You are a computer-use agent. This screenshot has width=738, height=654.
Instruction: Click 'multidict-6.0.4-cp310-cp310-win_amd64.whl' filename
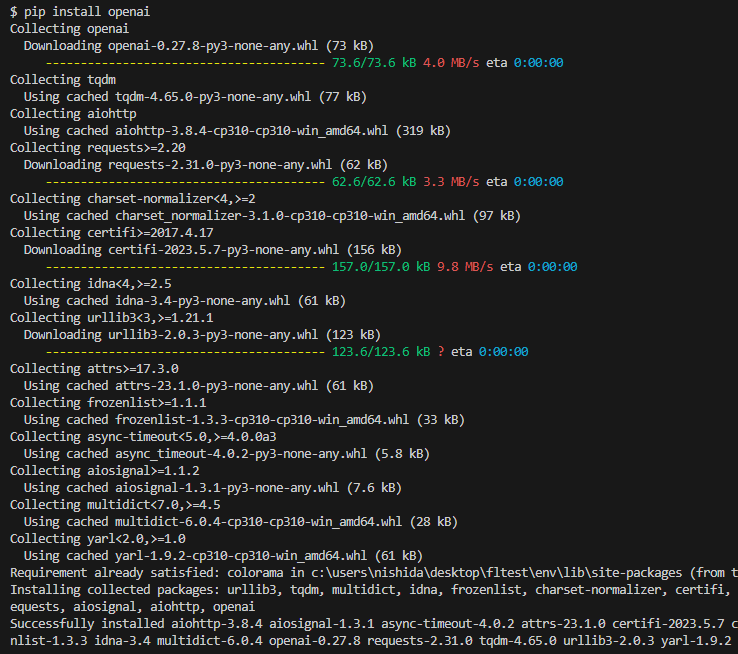click(258, 521)
